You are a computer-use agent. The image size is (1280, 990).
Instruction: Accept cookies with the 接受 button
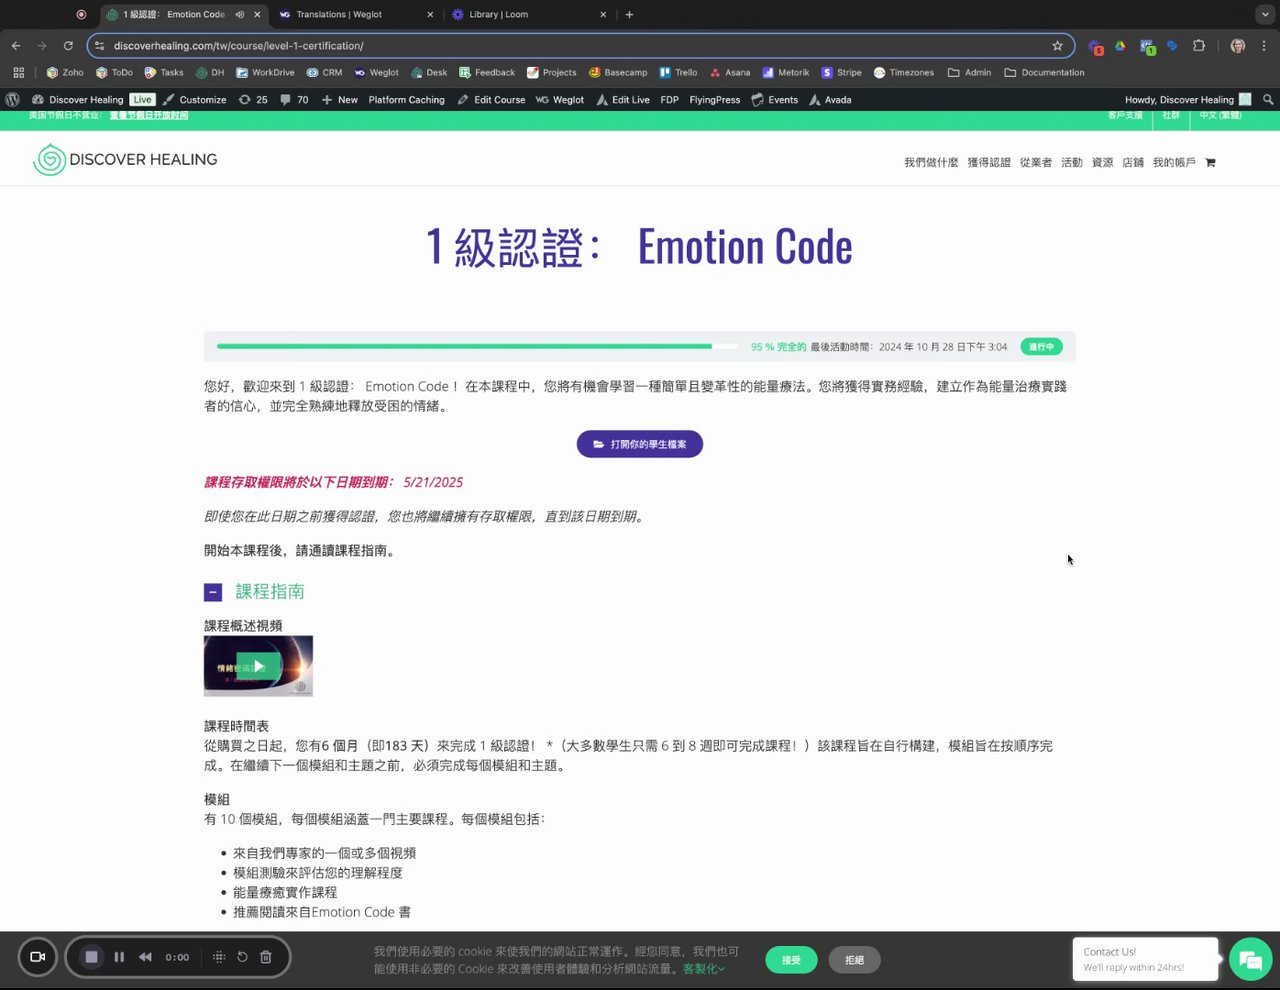point(791,960)
